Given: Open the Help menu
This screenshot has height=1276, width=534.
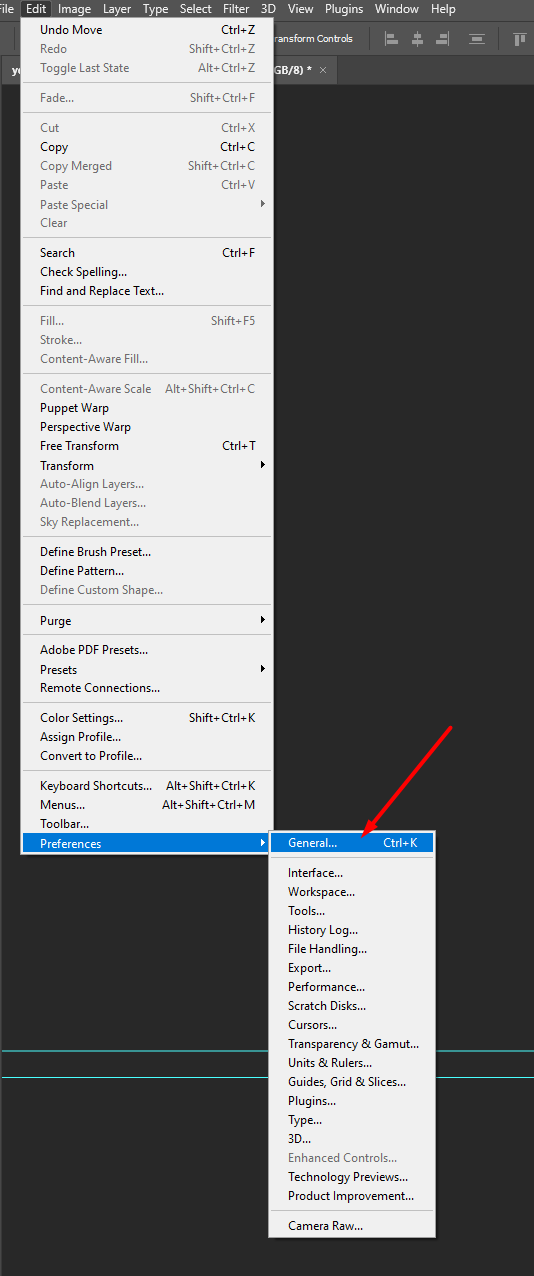Looking at the screenshot, I should [443, 9].
